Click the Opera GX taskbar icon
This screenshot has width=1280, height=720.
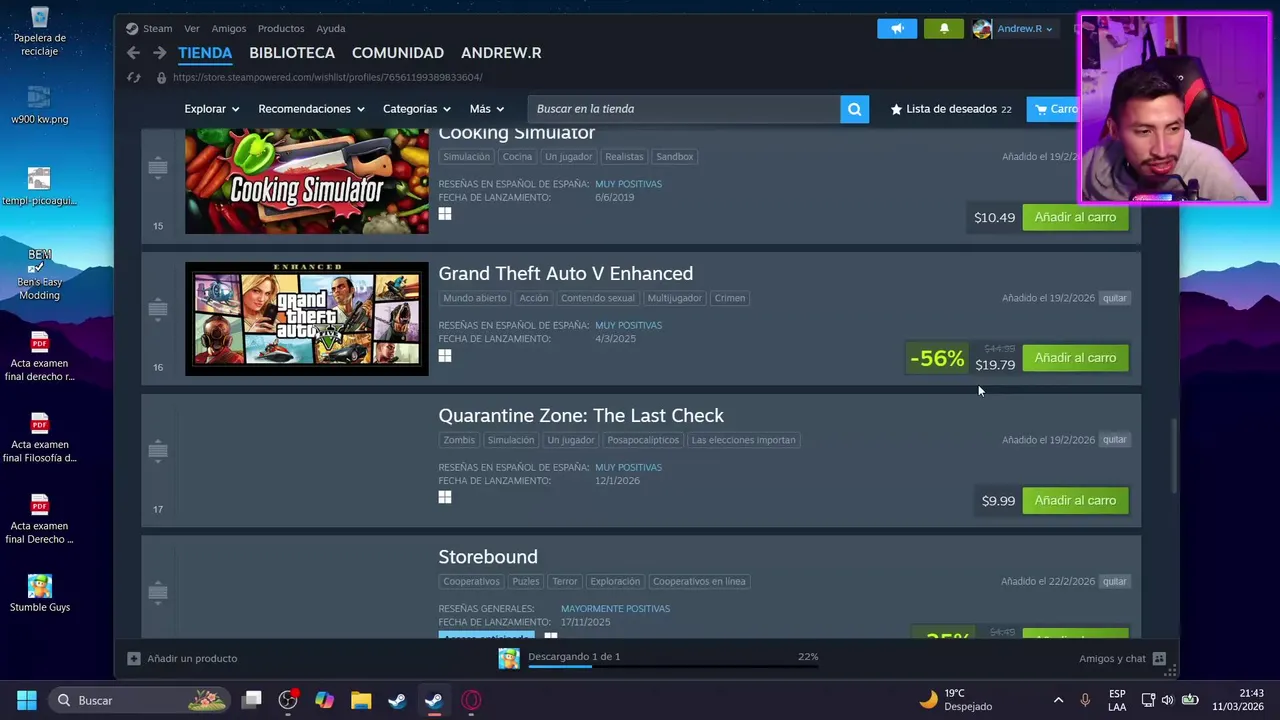[x=471, y=700]
